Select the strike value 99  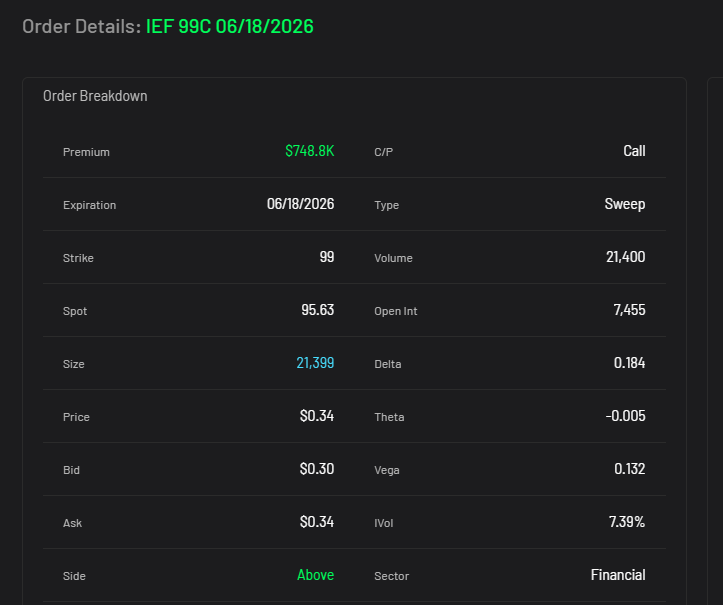click(x=326, y=257)
